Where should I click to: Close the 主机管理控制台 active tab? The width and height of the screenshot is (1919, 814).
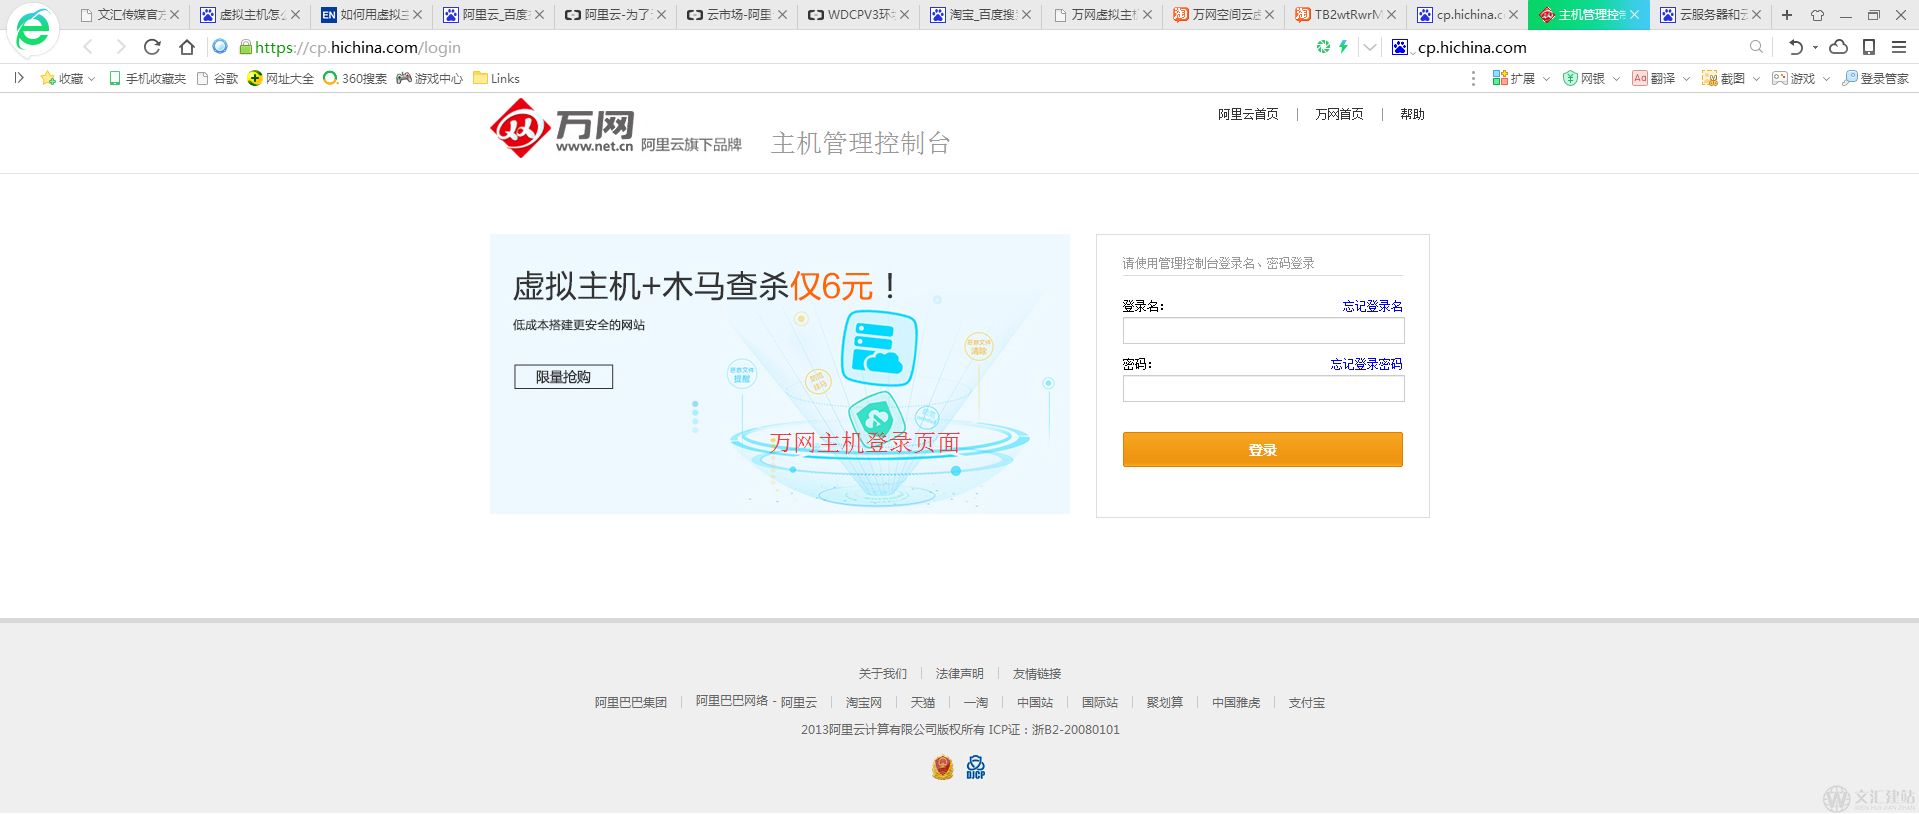pyautogui.click(x=1634, y=15)
